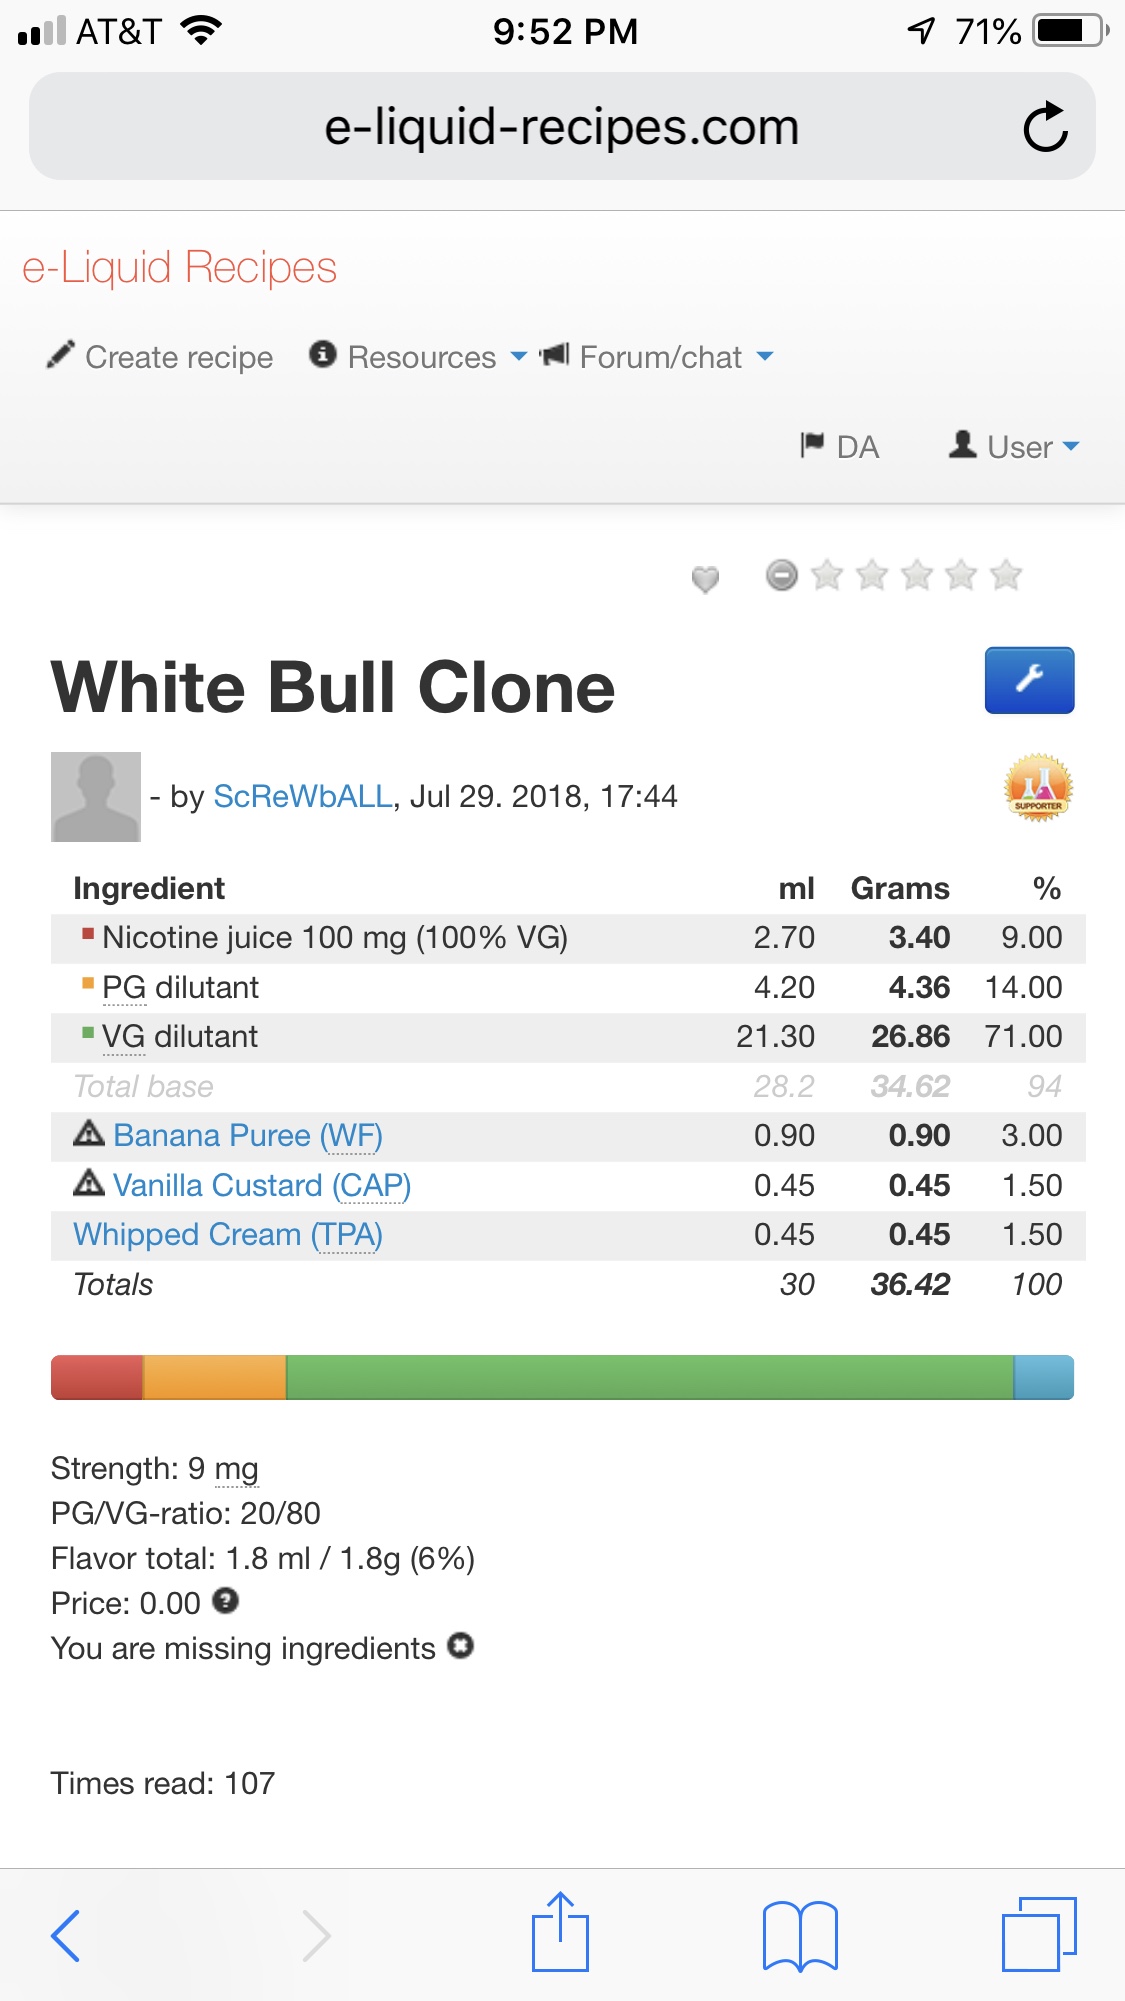This screenshot has height=2001, width=1125.
Task: Tap the heart favorite icon
Action: (x=705, y=578)
